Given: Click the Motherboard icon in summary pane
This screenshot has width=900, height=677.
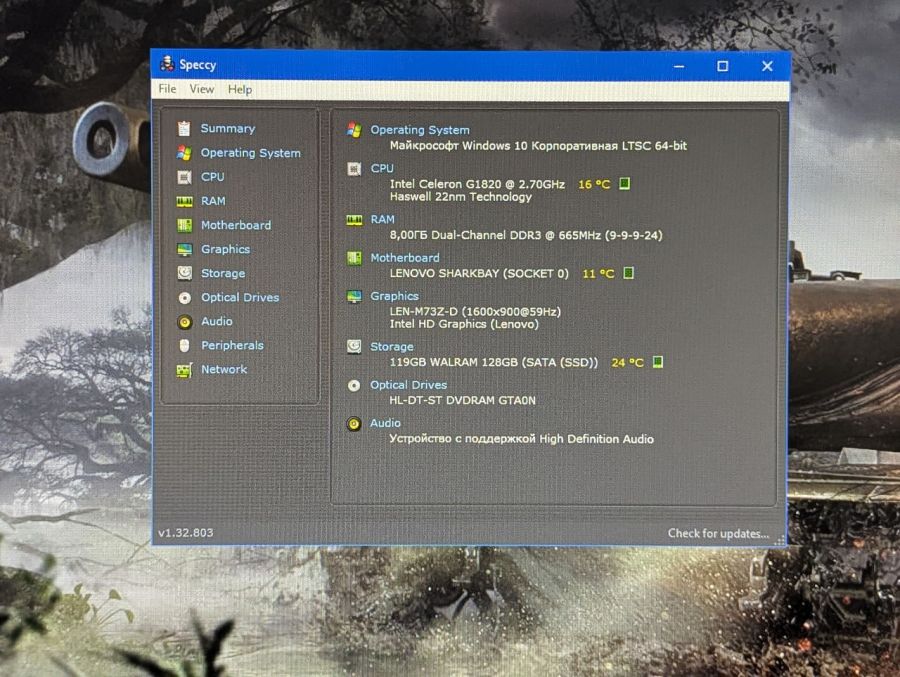Looking at the screenshot, I should [354, 258].
